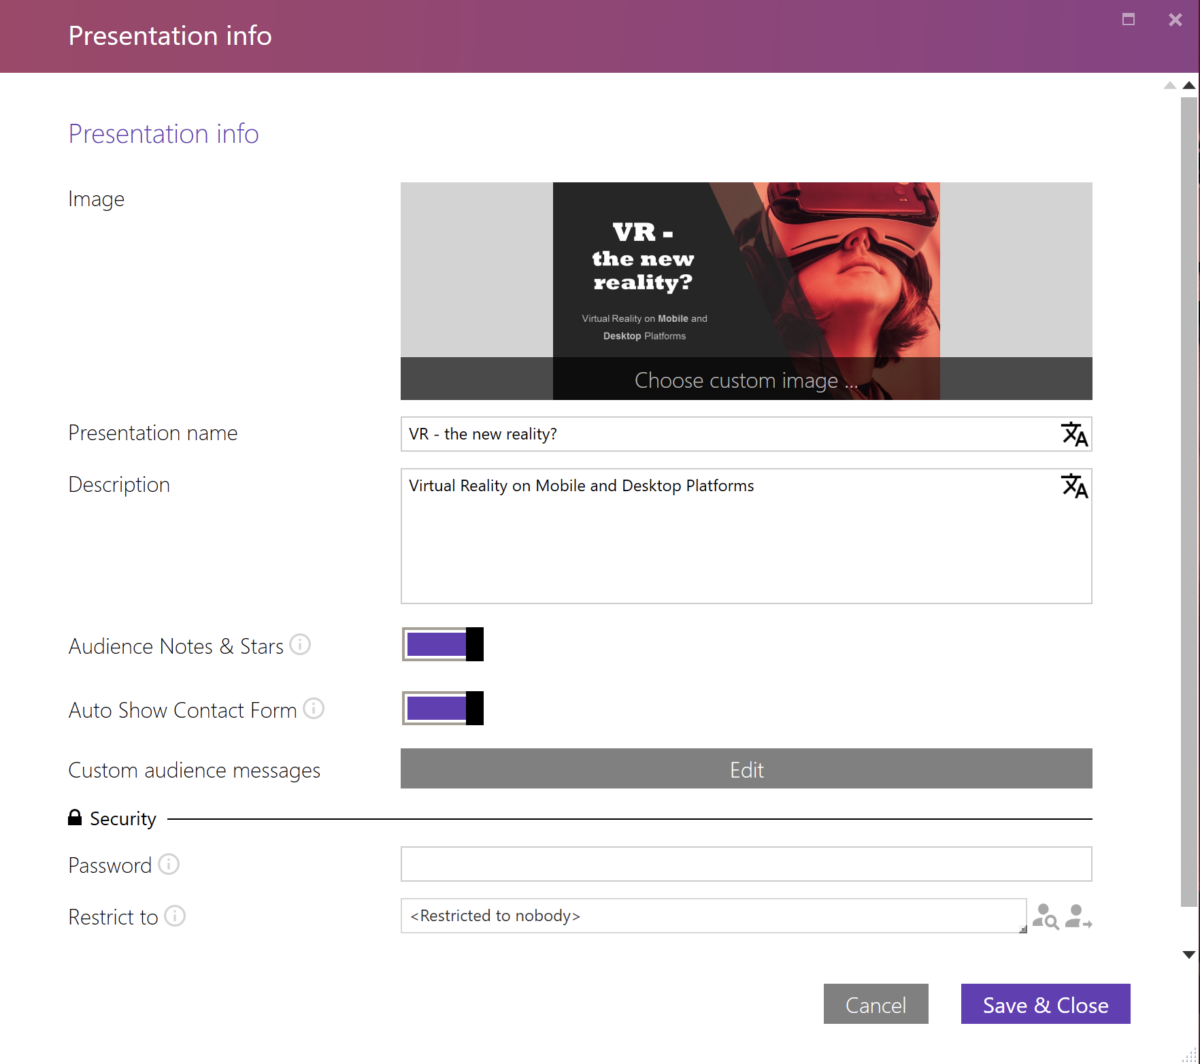Click the lock icon beside Security
Viewport: 1200px width, 1064px height.
point(75,817)
